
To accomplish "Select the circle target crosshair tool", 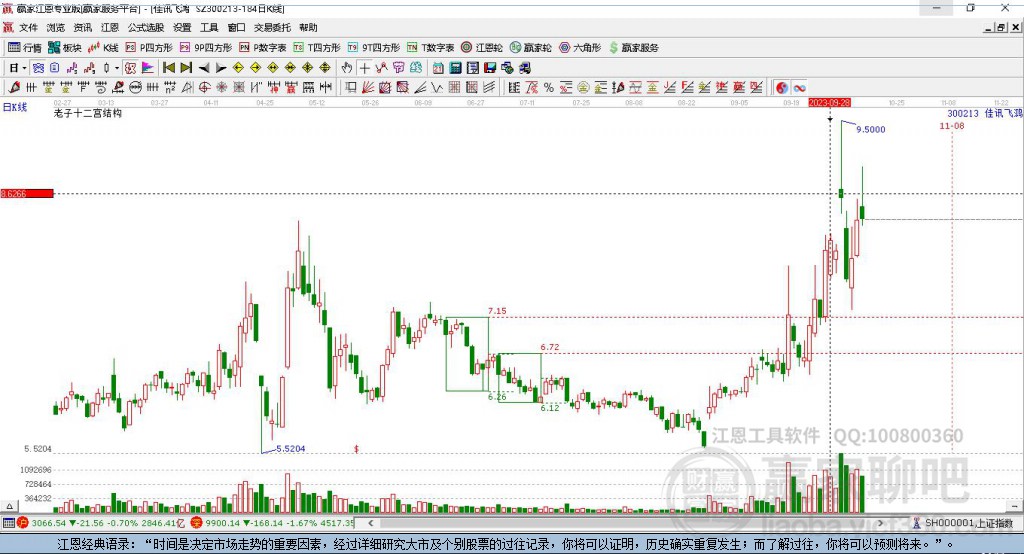I will pos(204,88).
